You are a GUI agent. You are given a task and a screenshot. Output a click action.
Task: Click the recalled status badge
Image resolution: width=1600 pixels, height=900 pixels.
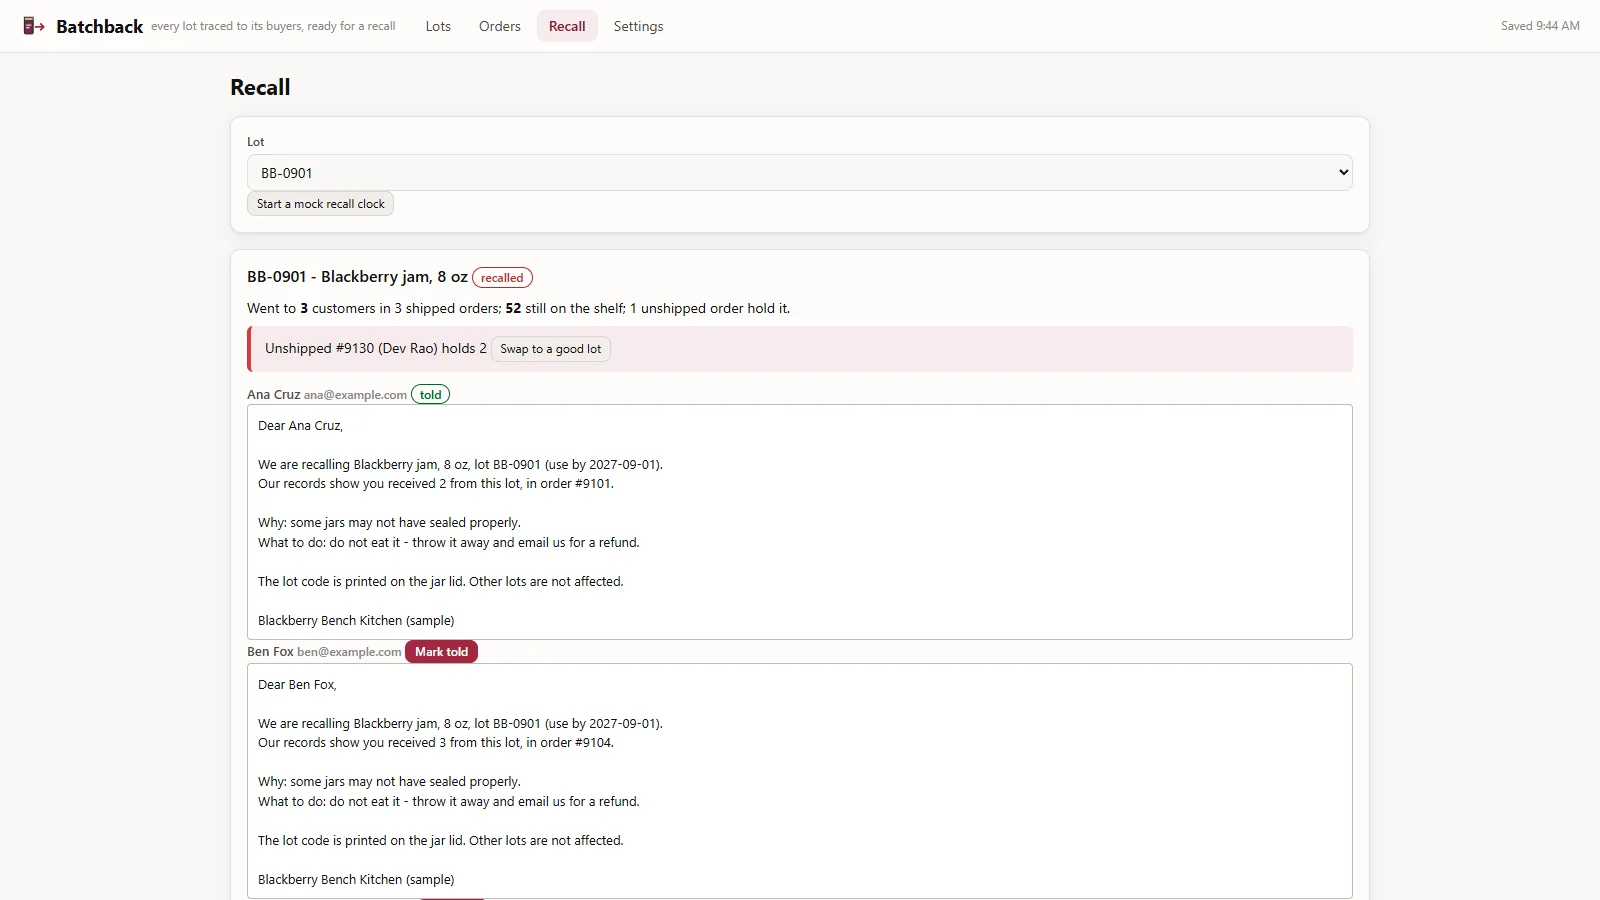point(502,278)
